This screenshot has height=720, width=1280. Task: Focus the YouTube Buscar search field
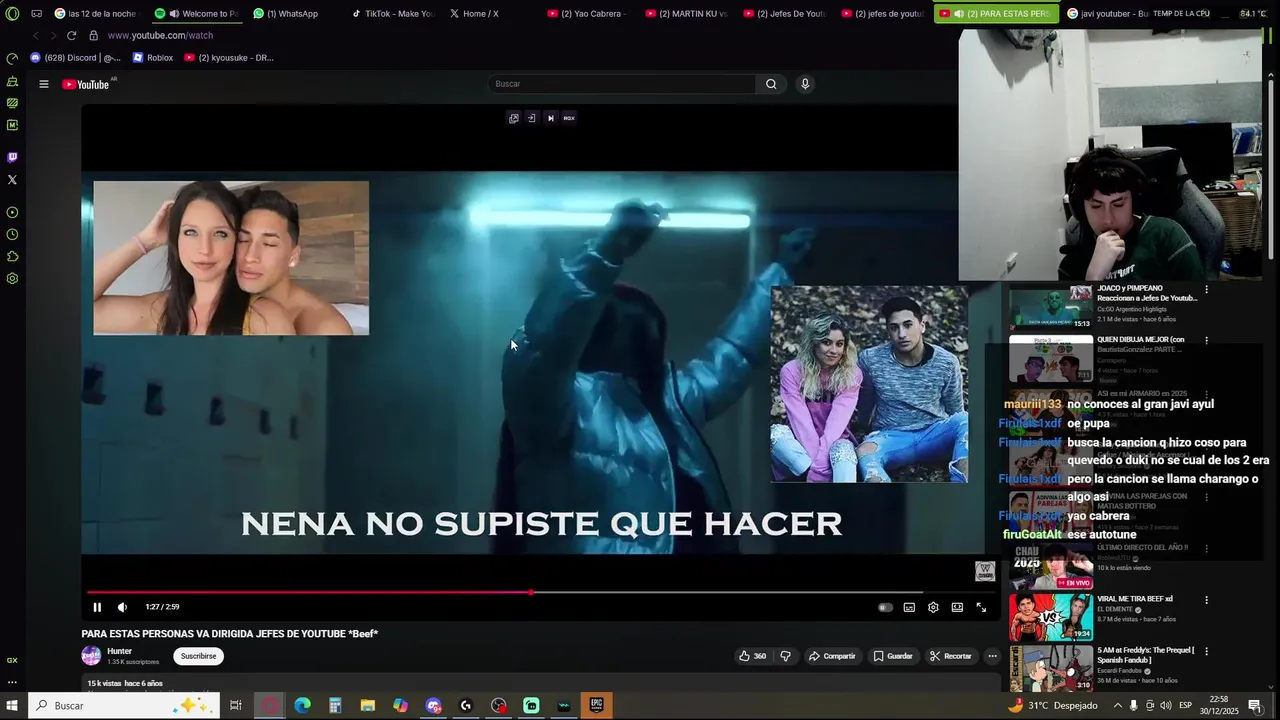[622, 84]
